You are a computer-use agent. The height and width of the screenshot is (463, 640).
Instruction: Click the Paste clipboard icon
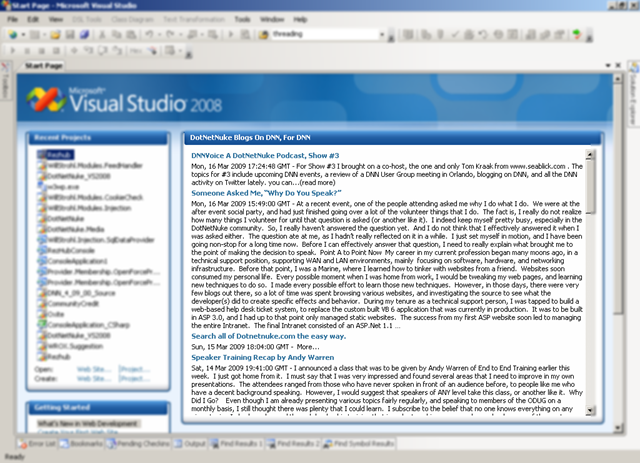[131, 35]
